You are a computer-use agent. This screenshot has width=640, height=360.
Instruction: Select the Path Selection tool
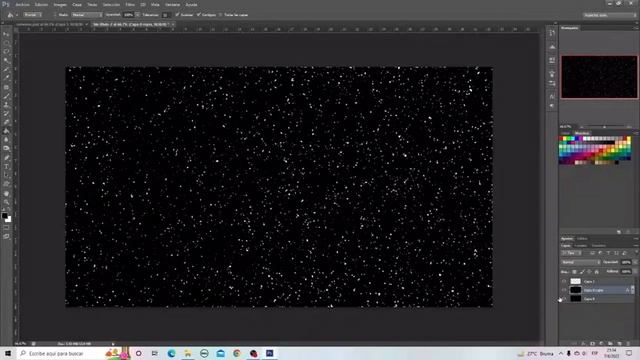7,176
